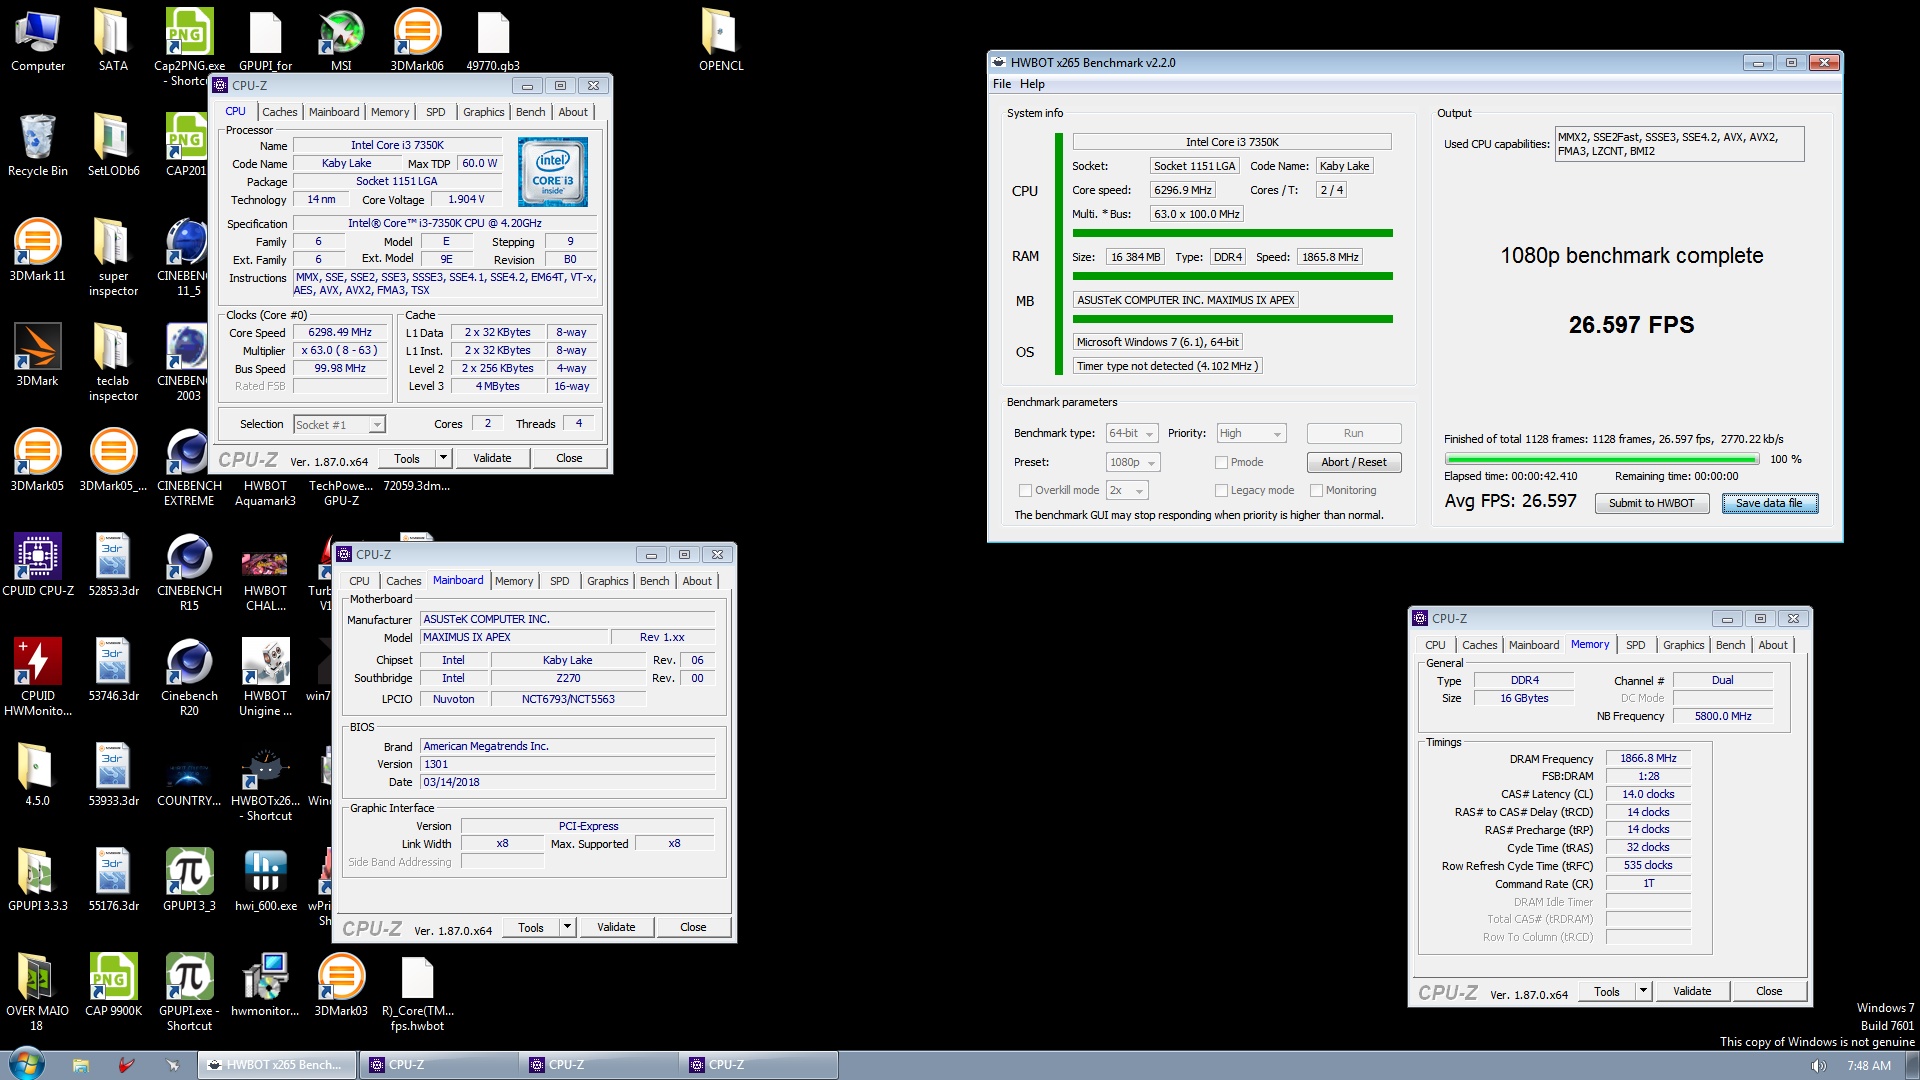
Task: Switch to SPD tab in CPU-Z Memory window
Action: click(1635, 645)
